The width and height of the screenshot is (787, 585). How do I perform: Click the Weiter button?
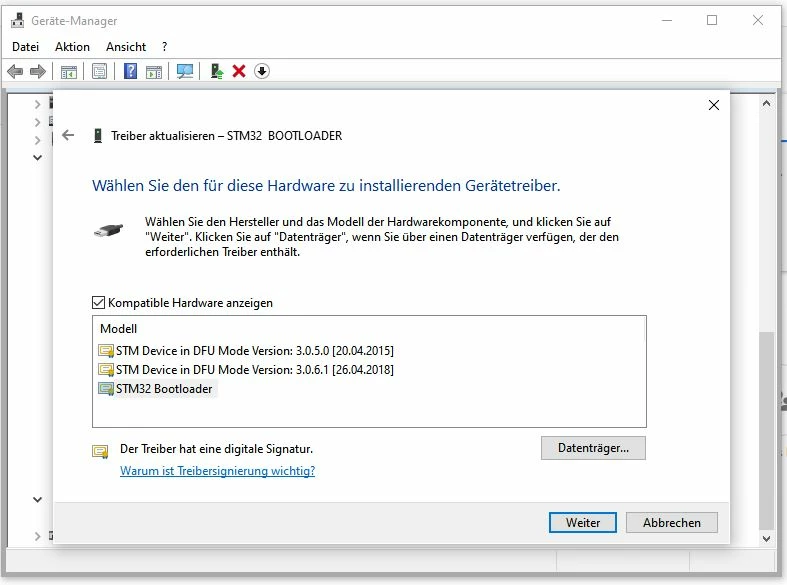[x=583, y=523]
